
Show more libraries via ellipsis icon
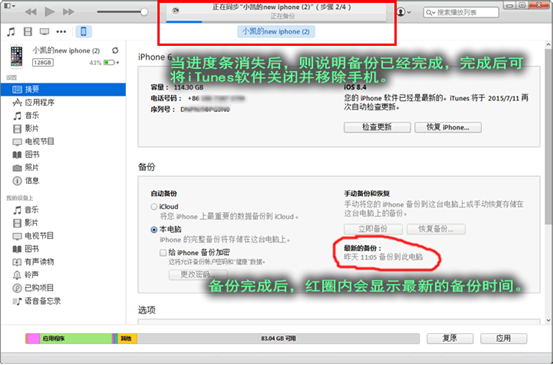(61, 32)
